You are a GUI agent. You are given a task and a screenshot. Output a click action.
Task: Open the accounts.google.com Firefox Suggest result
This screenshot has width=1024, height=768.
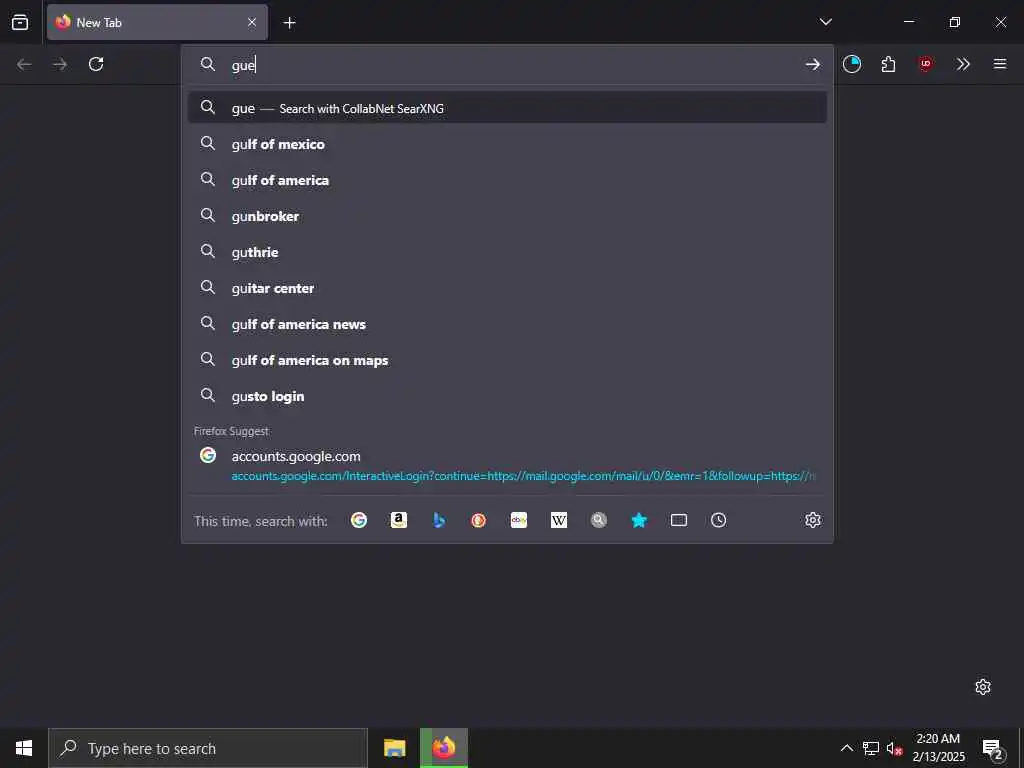click(x=507, y=465)
